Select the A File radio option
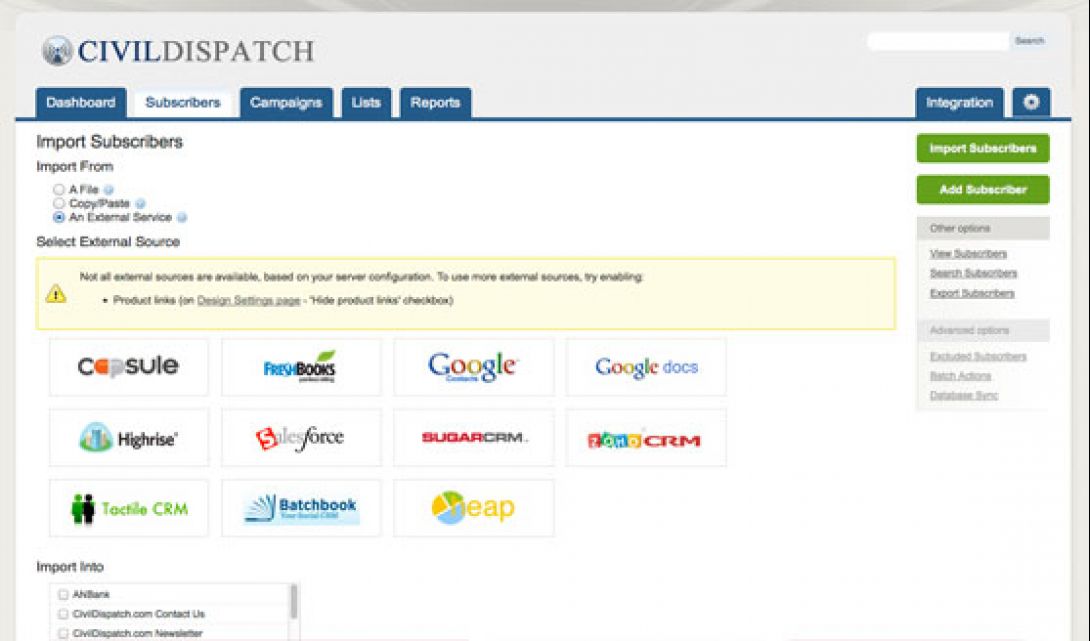This screenshot has height=641, width=1090. 59,189
